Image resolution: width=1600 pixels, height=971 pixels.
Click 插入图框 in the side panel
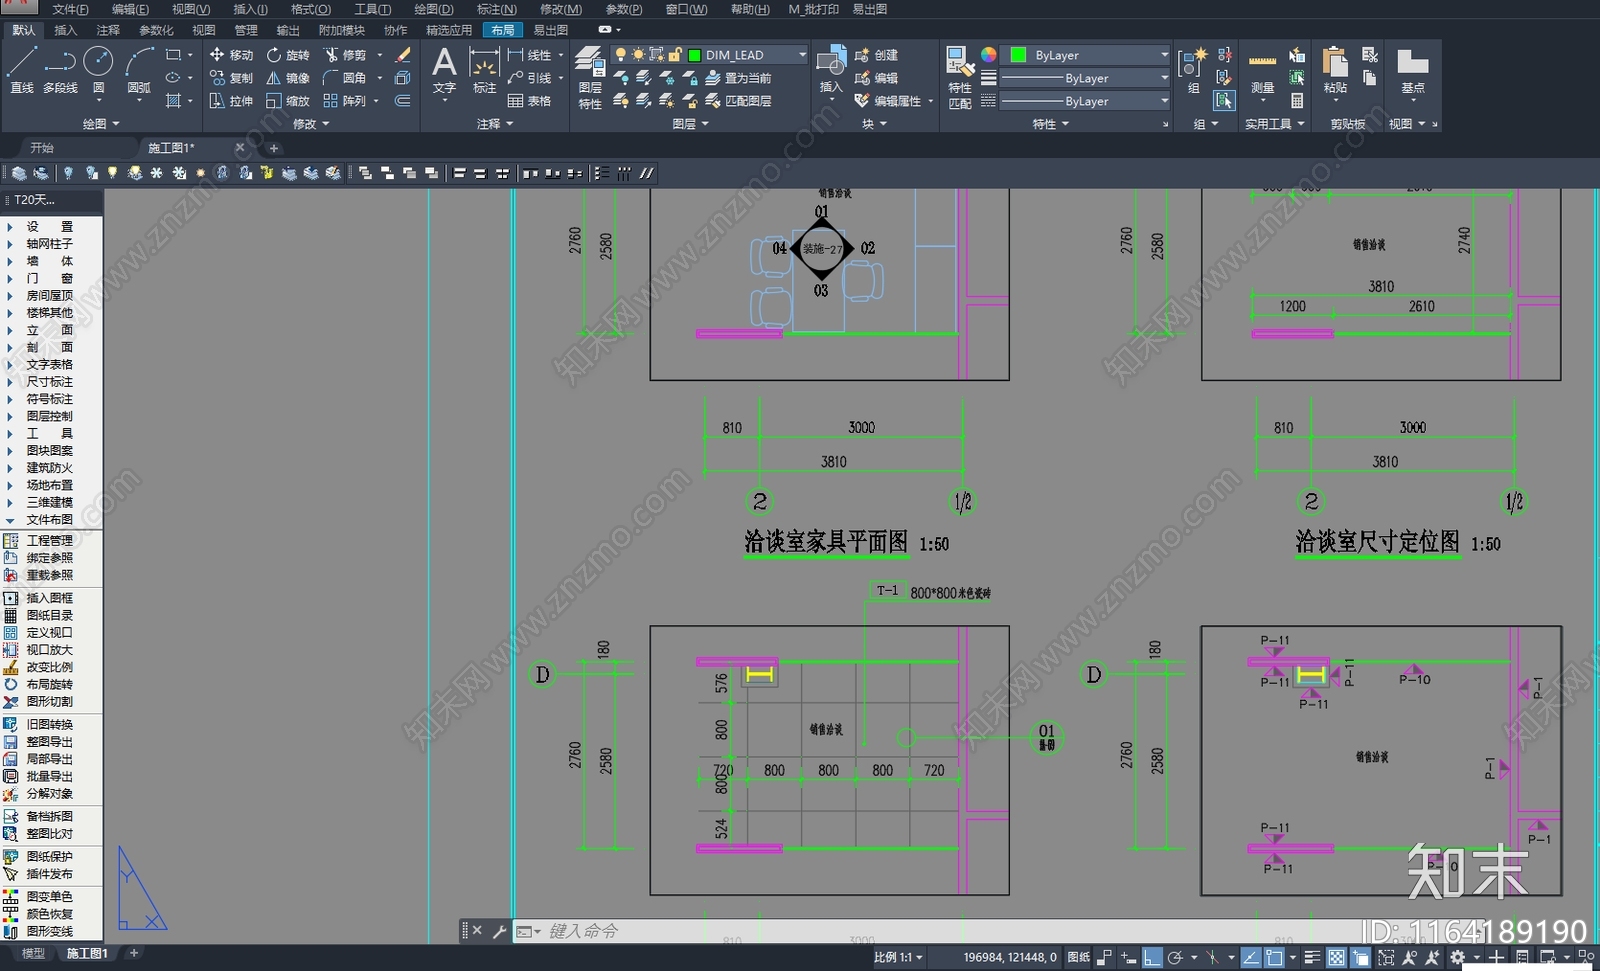(x=50, y=598)
